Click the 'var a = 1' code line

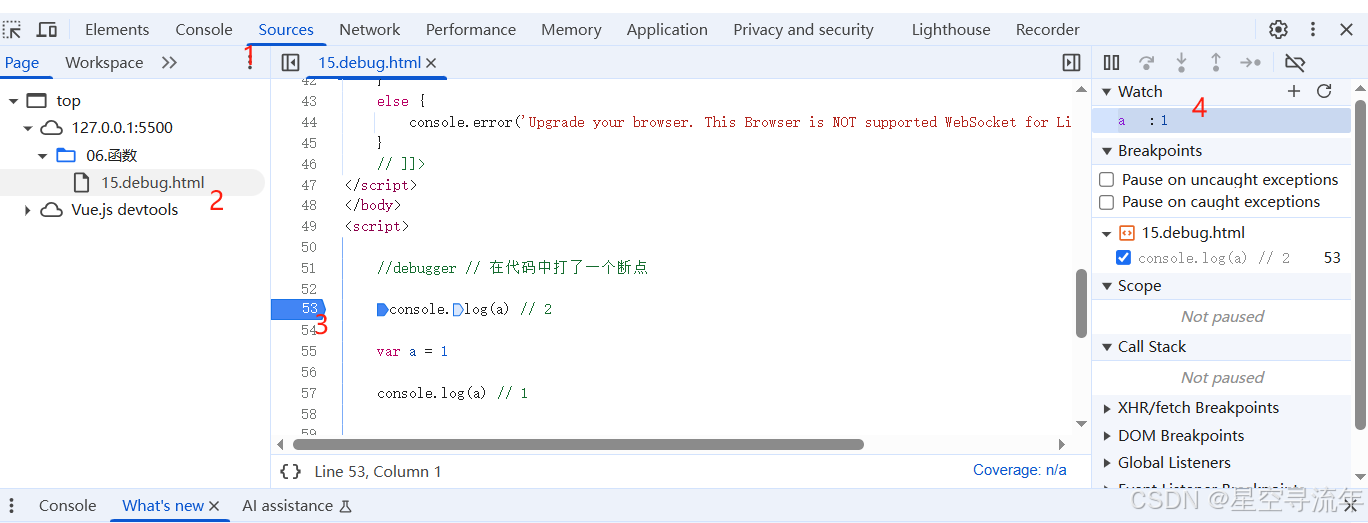click(412, 351)
